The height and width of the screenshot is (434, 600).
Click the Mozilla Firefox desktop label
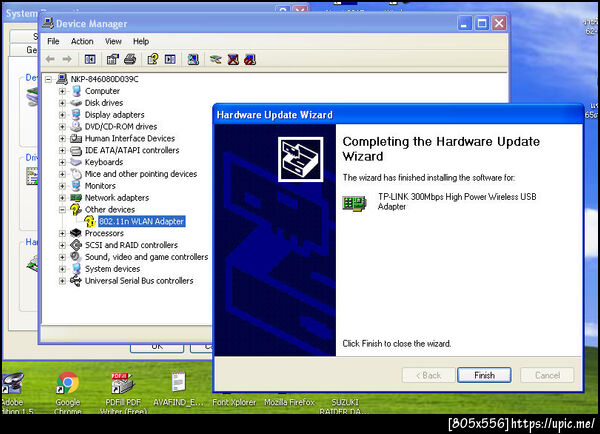[x=289, y=402]
